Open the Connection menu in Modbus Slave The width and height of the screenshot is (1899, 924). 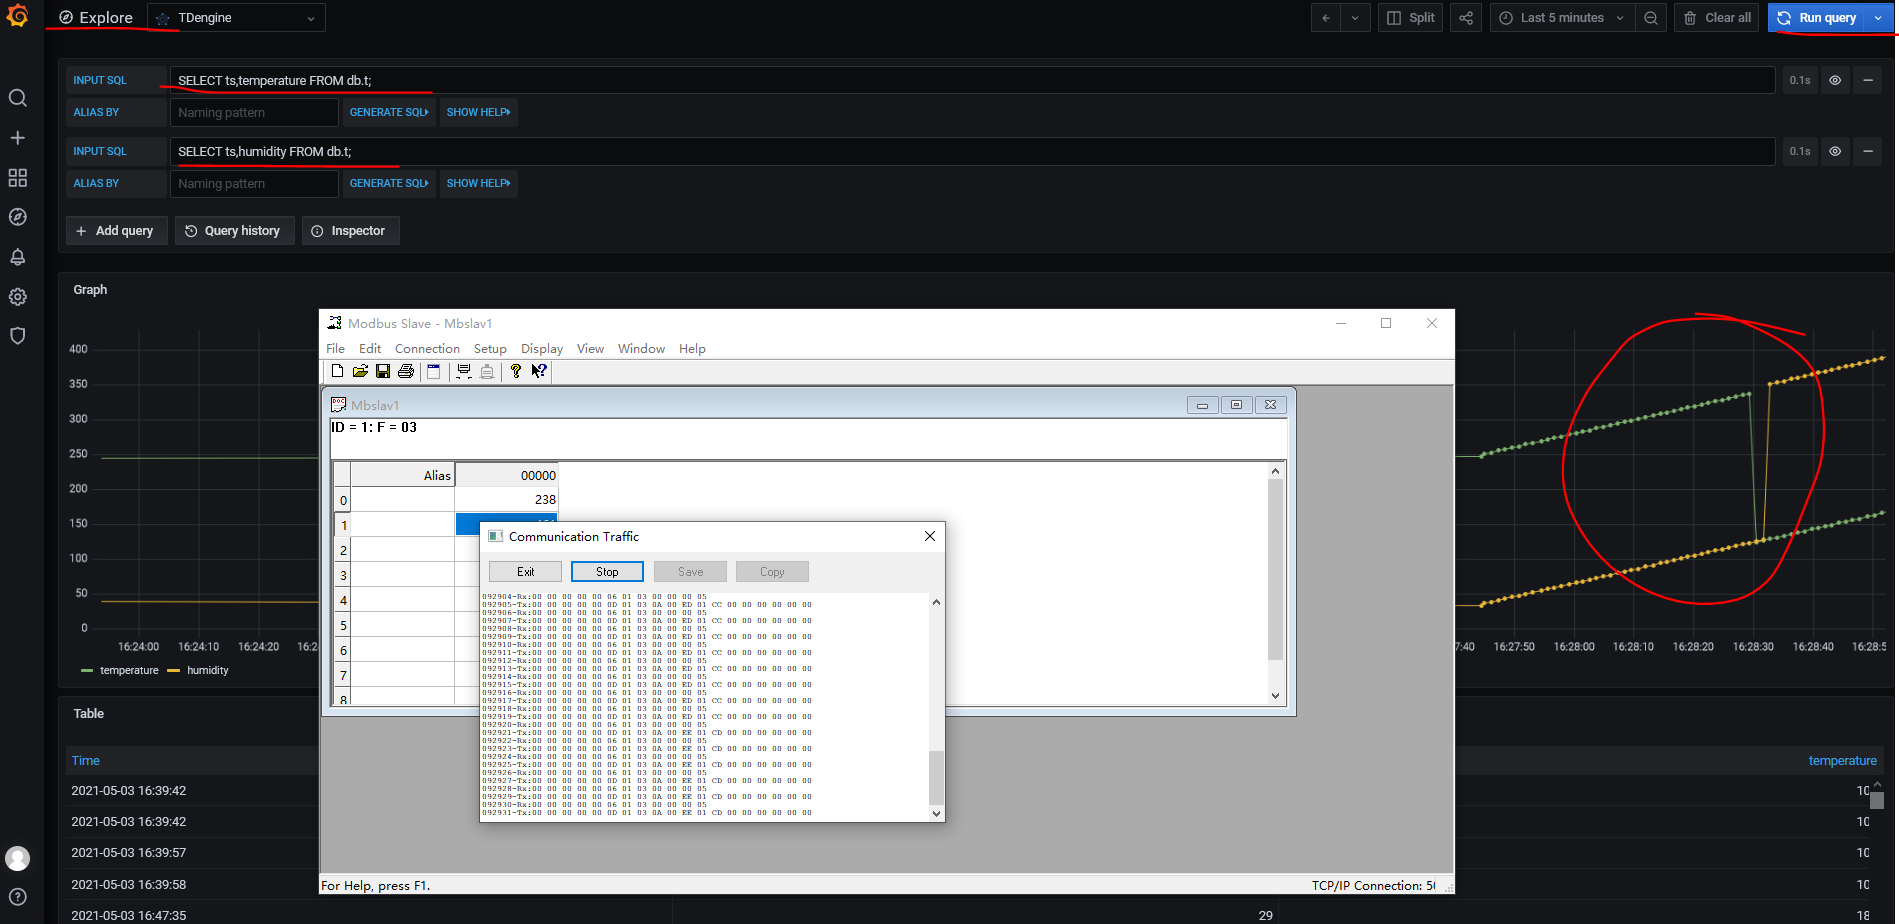[427, 348]
